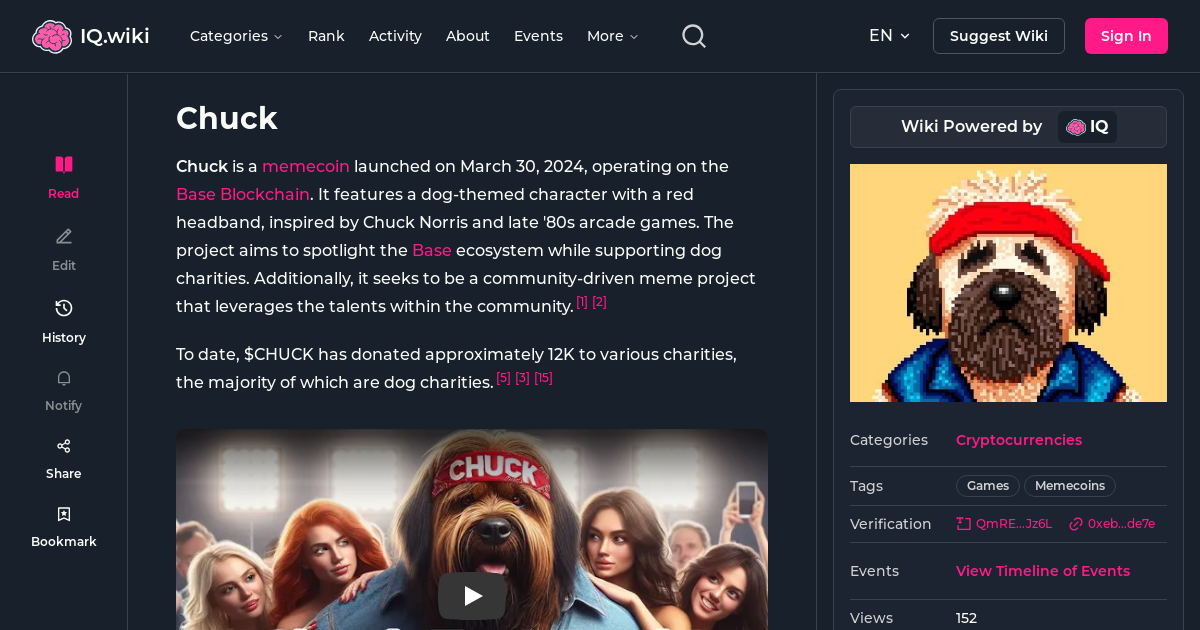Select the Memecoins tag
Screen dimensions: 1200x630
(1069, 485)
